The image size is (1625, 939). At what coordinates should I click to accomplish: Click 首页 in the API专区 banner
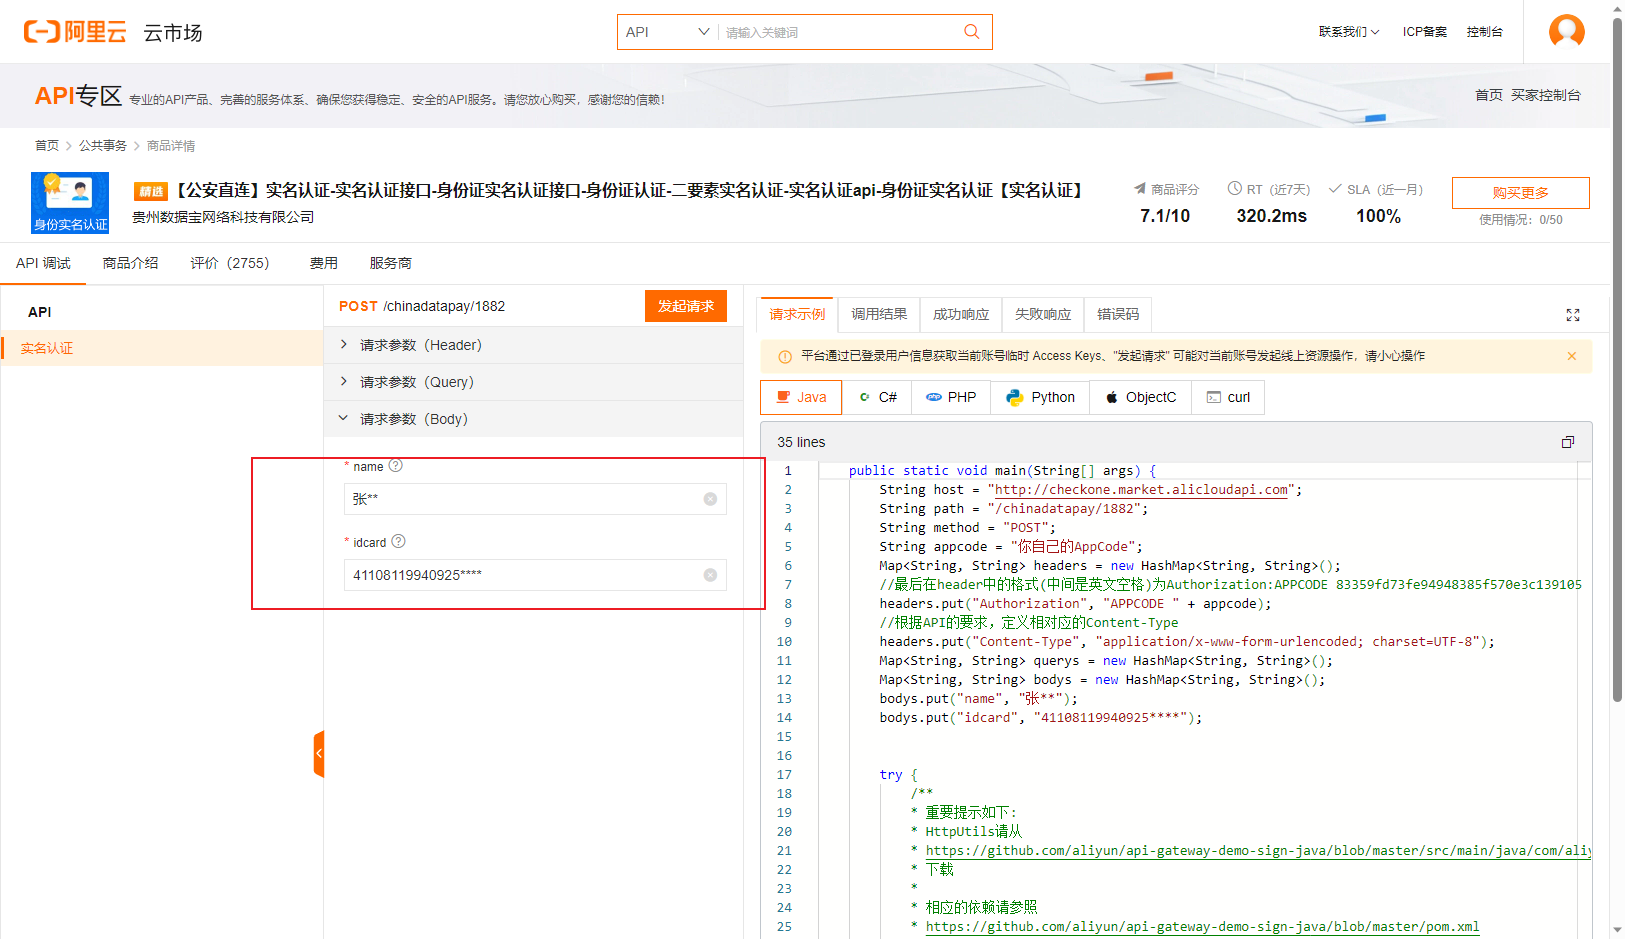[x=1488, y=95]
